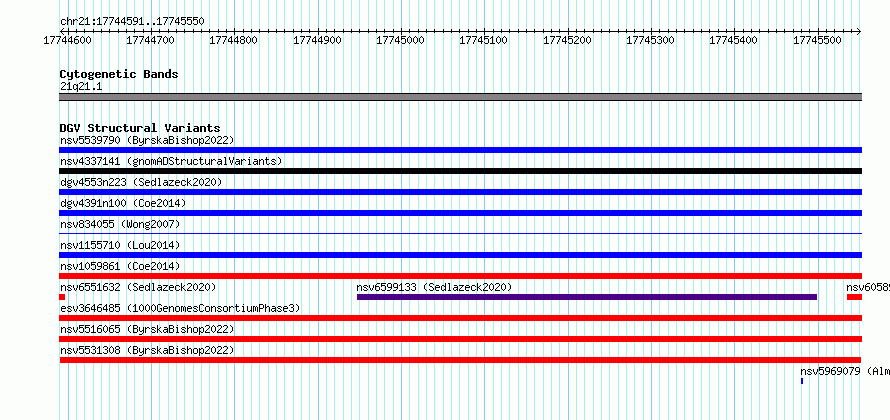Screen dimensions: 890x420
Task: Open the dgv4391n100 (Coe2014) label
Action: [x=123, y=203]
